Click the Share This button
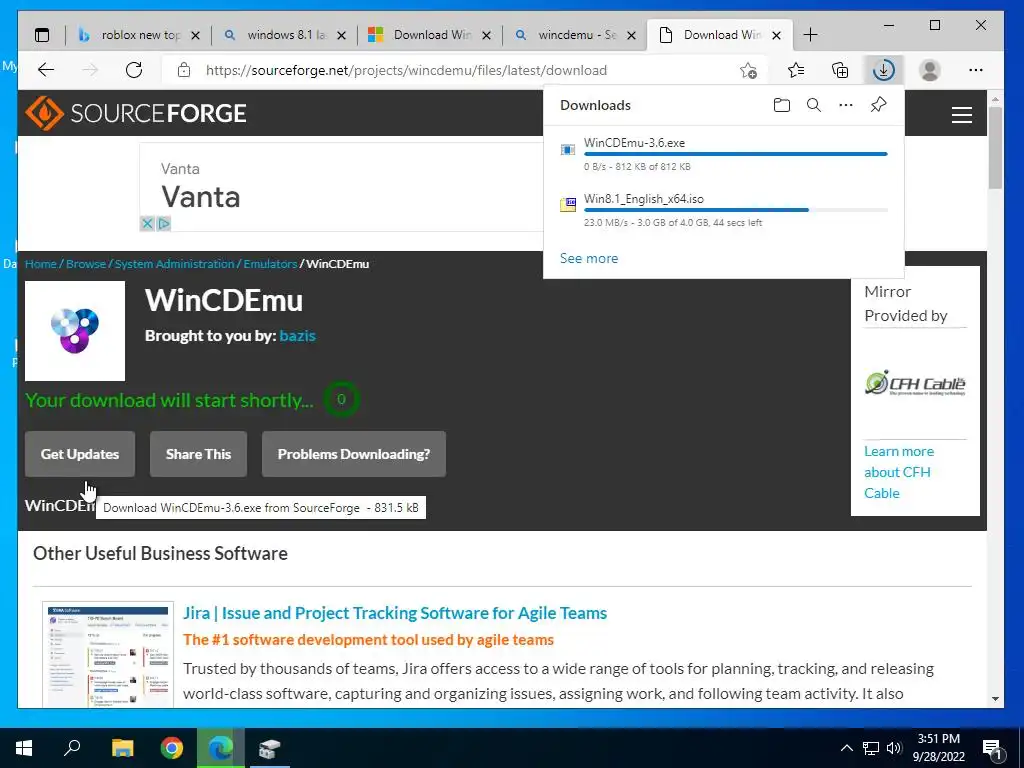1024x768 pixels. pyautogui.click(x=199, y=454)
